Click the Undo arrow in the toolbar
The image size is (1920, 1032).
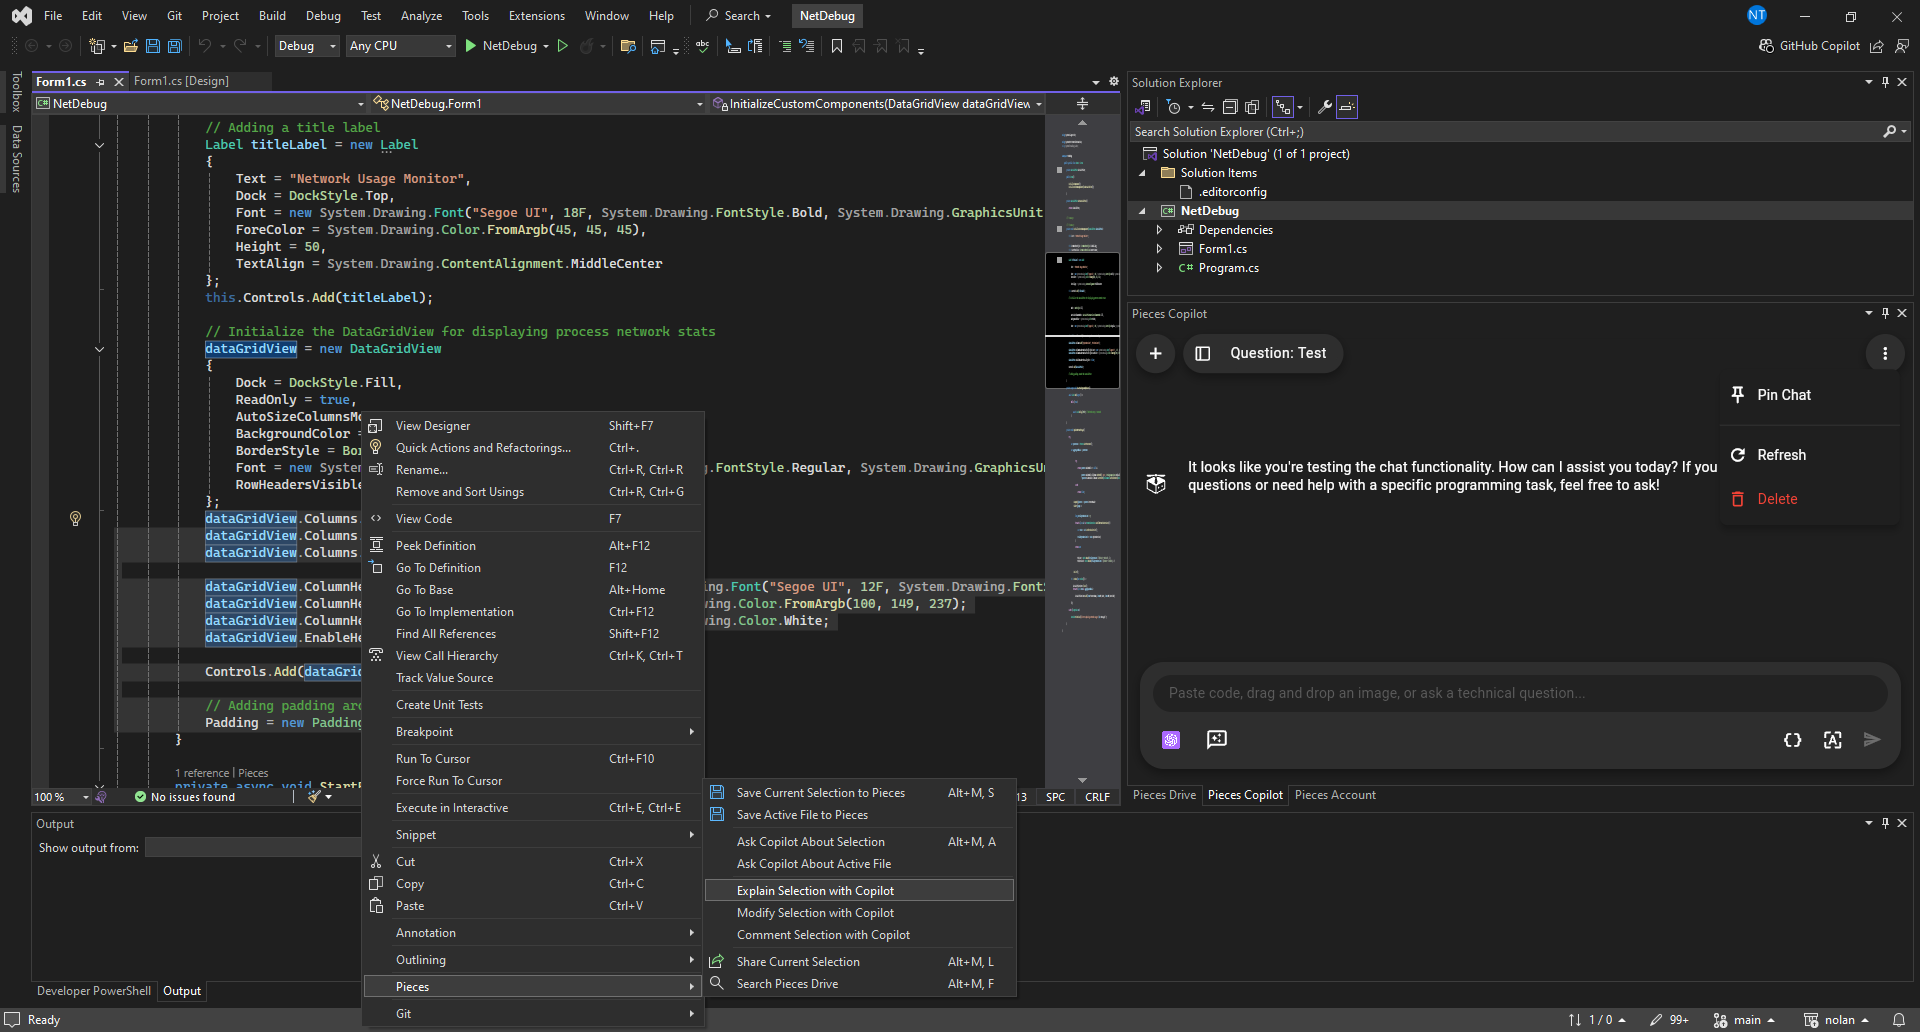pyautogui.click(x=205, y=46)
